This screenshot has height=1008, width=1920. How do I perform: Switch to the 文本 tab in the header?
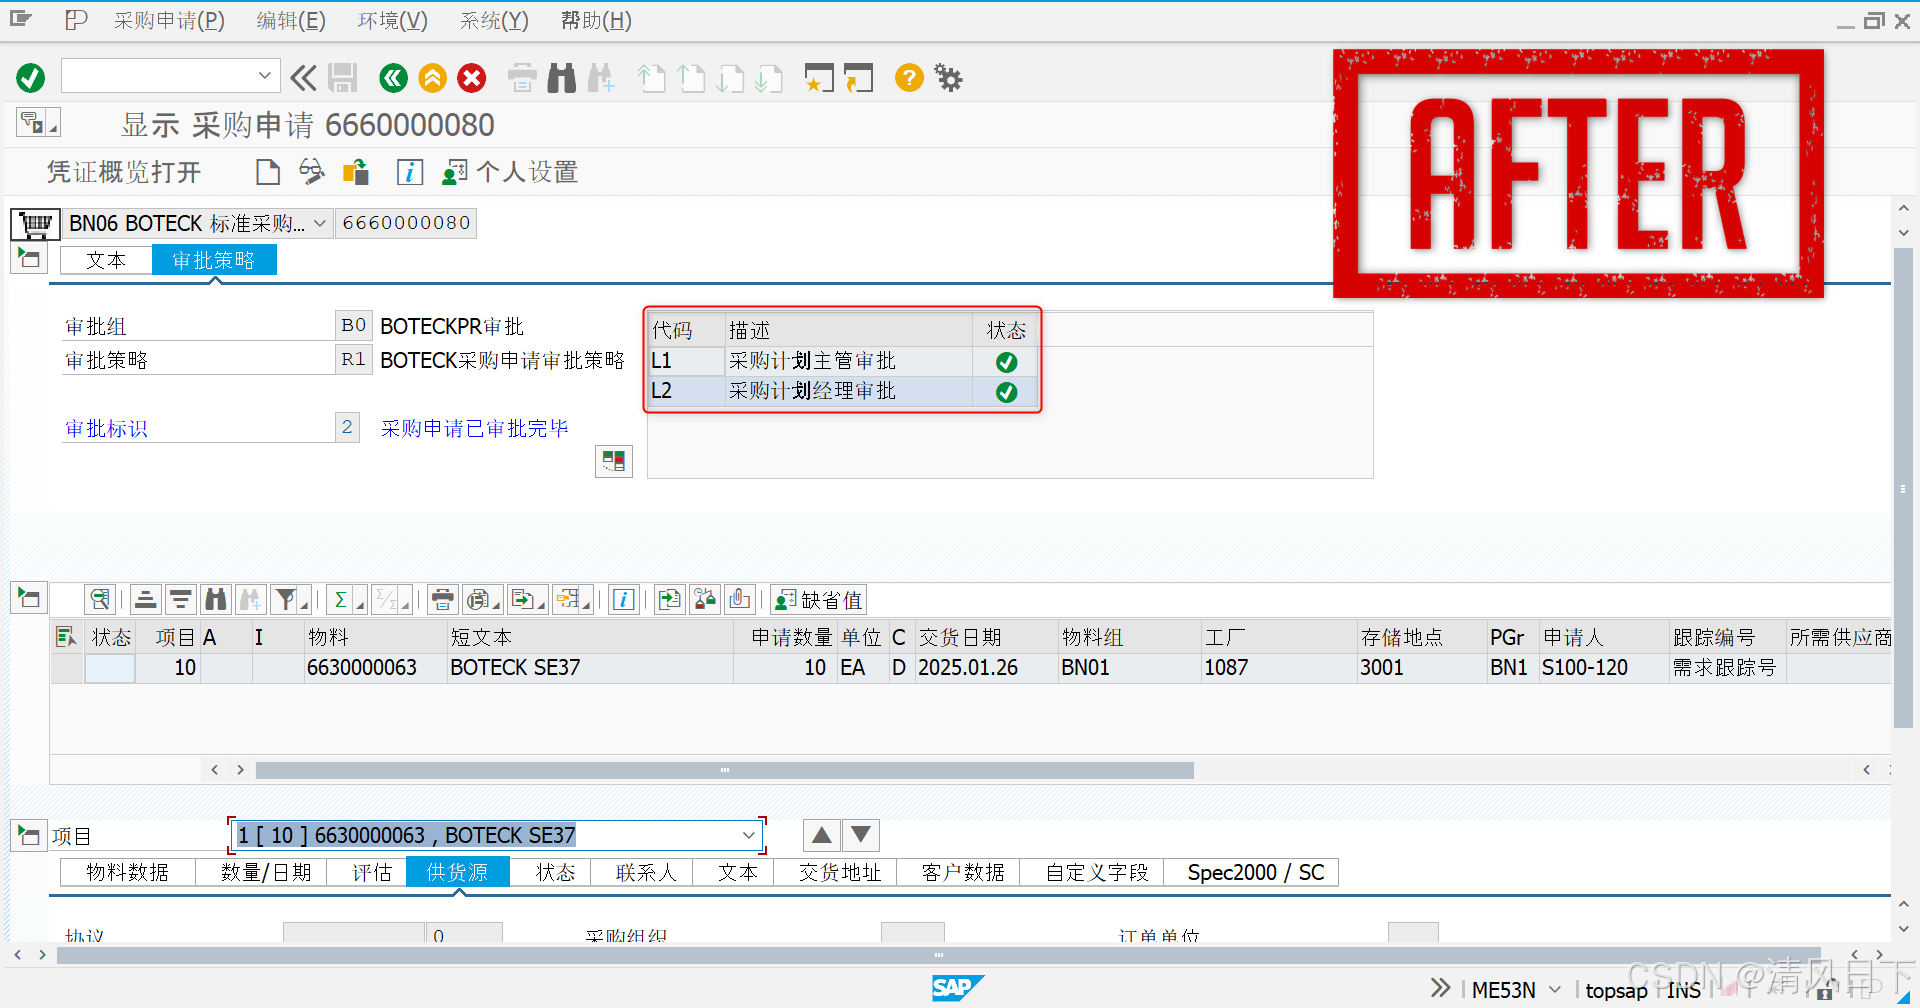(104, 259)
